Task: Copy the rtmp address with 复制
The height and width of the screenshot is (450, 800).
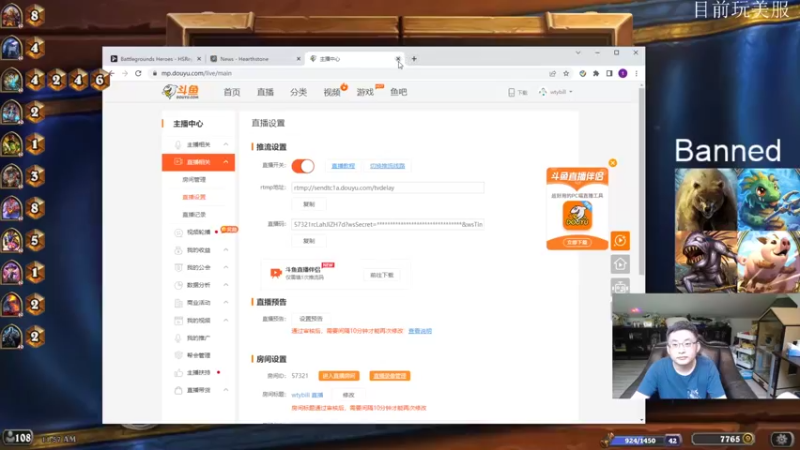Action: point(309,204)
